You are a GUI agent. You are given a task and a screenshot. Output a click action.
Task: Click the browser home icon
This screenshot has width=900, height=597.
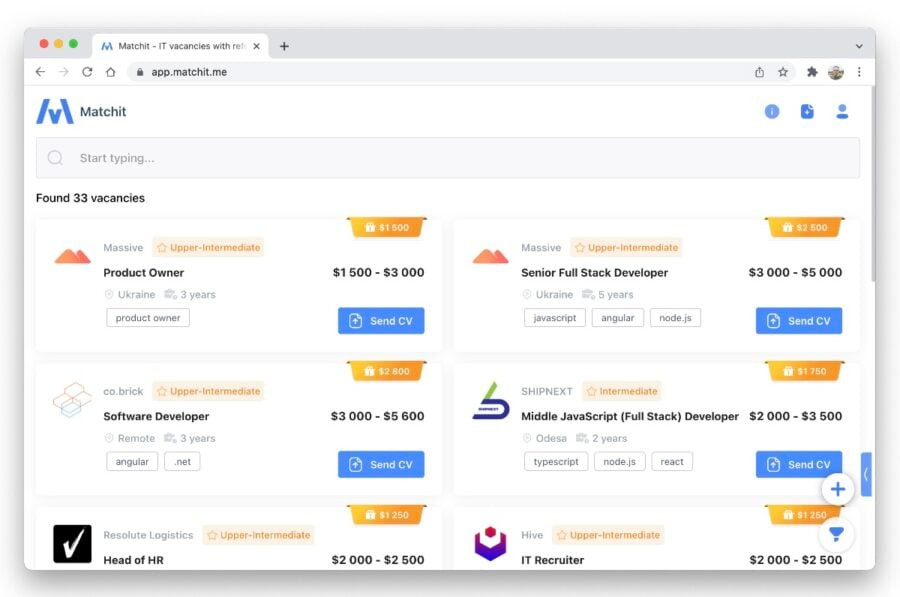tap(111, 72)
